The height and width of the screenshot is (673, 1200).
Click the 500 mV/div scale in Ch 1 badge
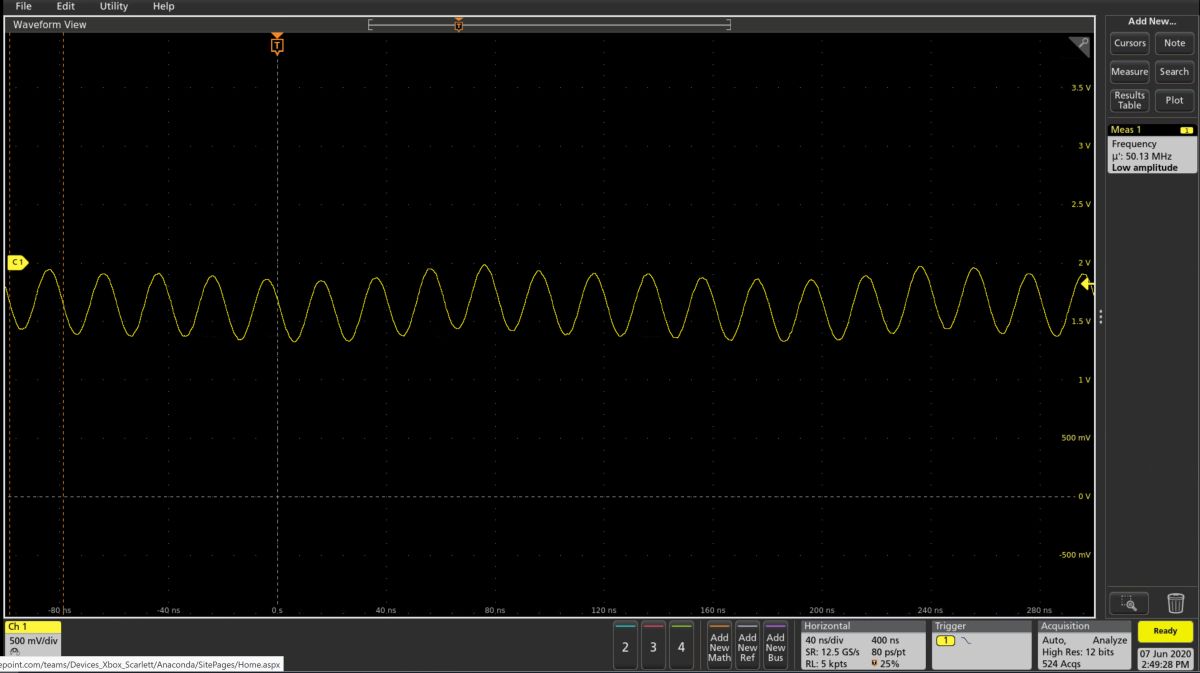[33, 640]
